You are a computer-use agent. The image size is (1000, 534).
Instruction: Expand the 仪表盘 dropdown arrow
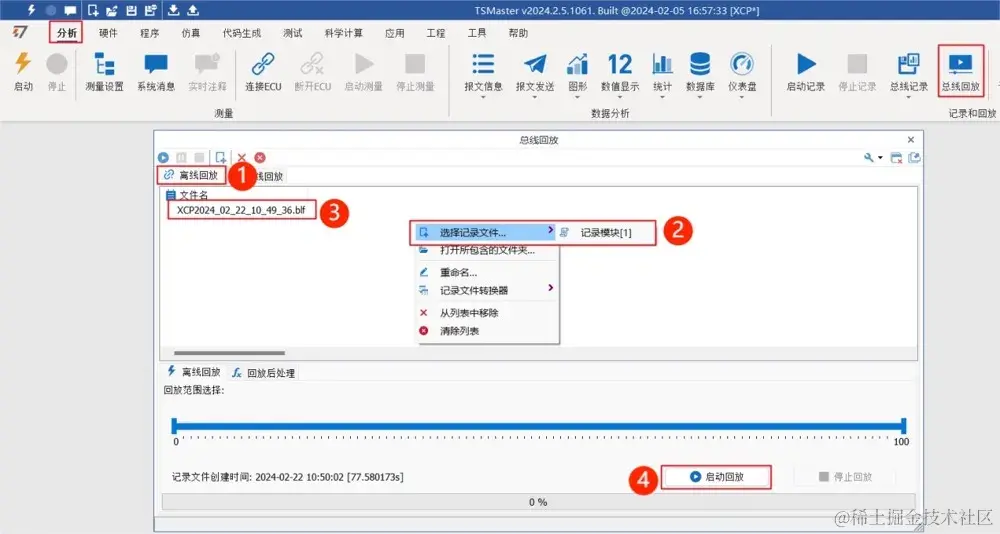tap(742, 97)
